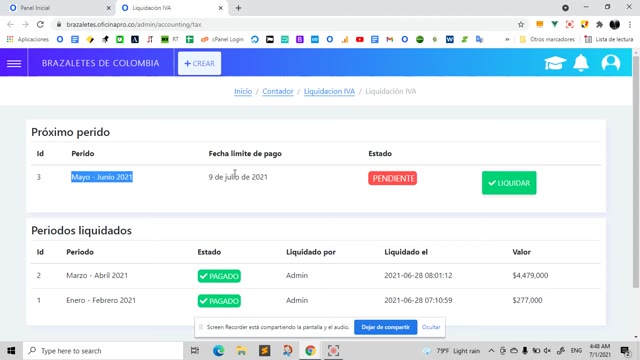Open the cPanel Login bookmark
The width and height of the screenshot is (640, 360).
coord(222,39)
